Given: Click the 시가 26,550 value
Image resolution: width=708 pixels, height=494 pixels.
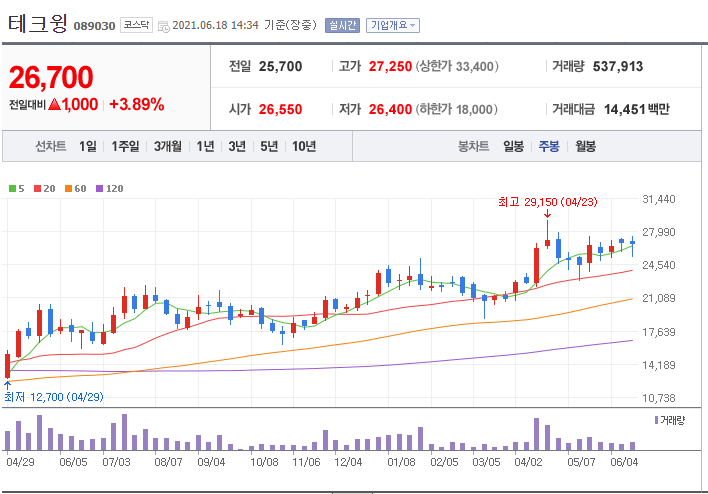Looking at the screenshot, I should tap(280, 109).
